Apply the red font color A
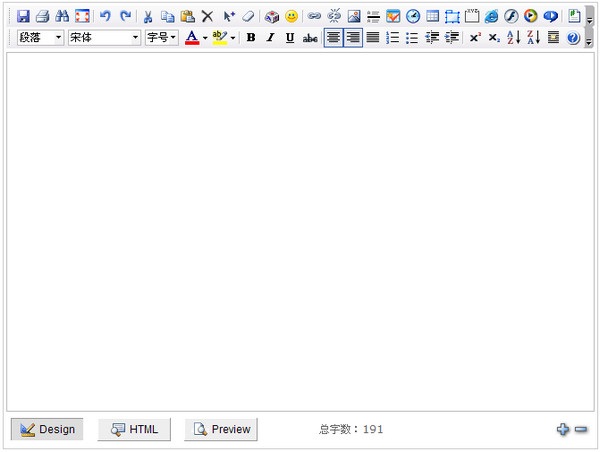Viewport: 600px width, 452px height. (192, 38)
